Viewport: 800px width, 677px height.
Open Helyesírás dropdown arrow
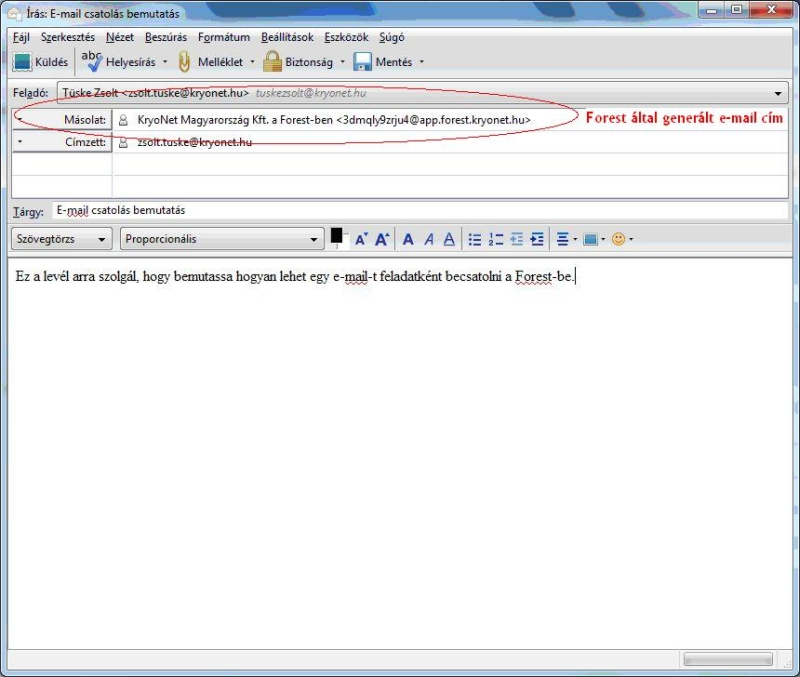(165, 62)
